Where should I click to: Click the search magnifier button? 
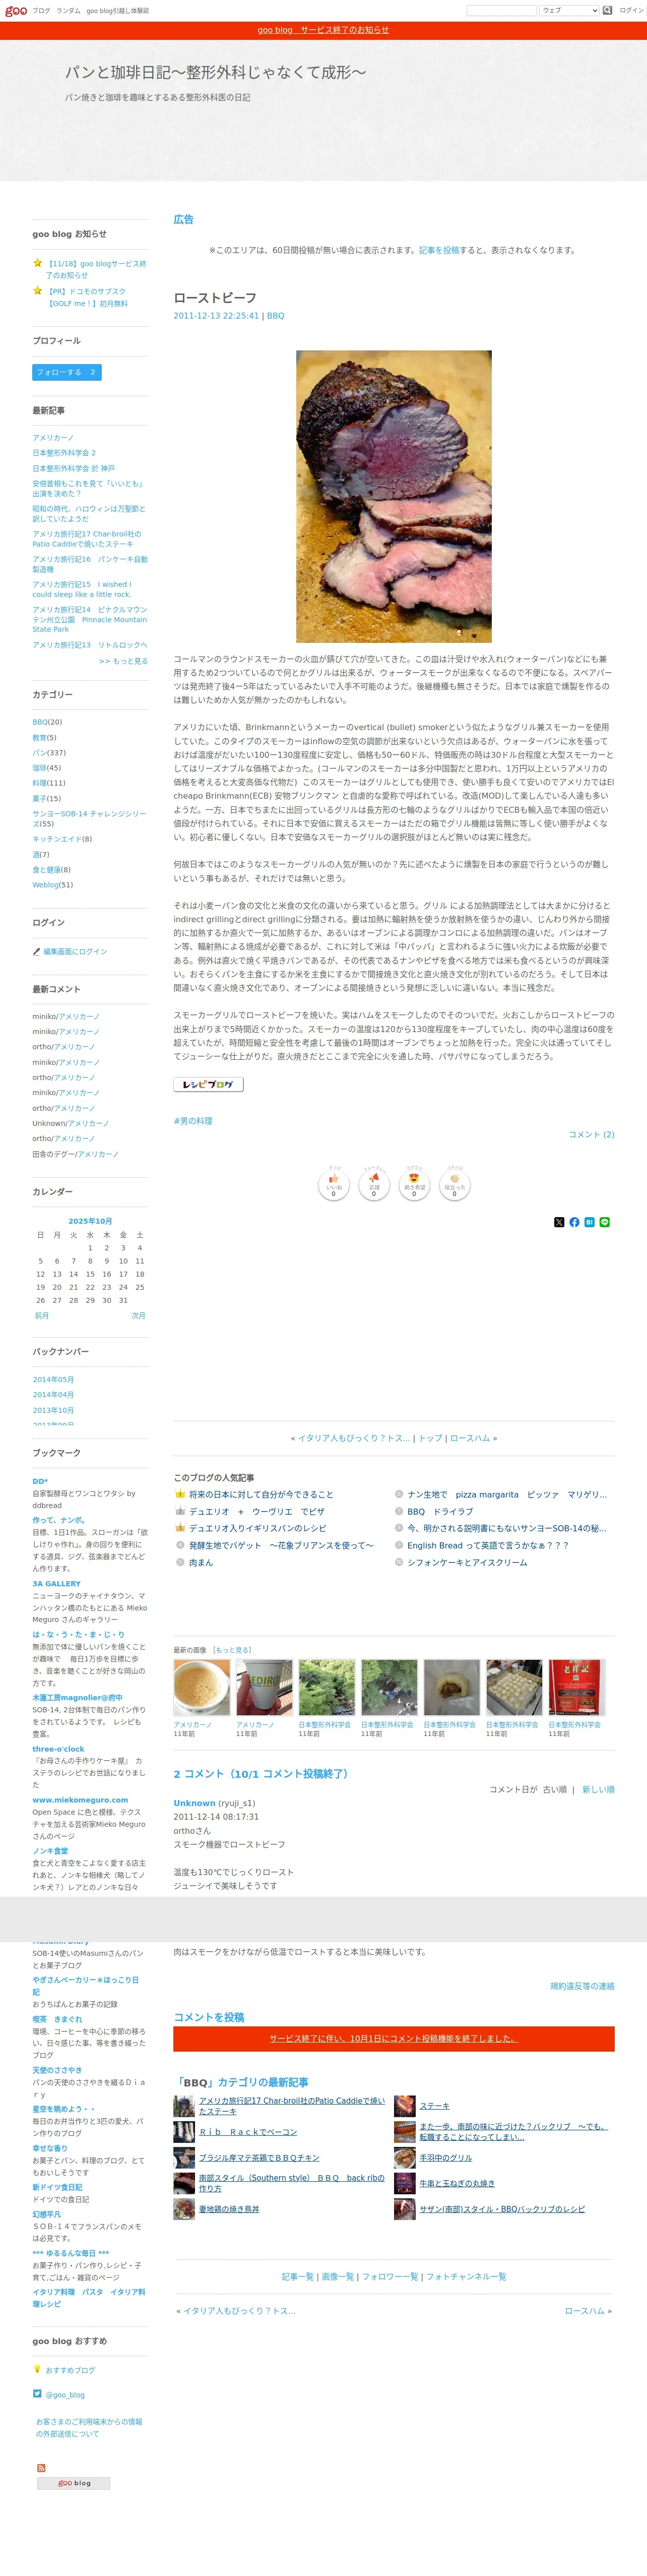(607, 11)
